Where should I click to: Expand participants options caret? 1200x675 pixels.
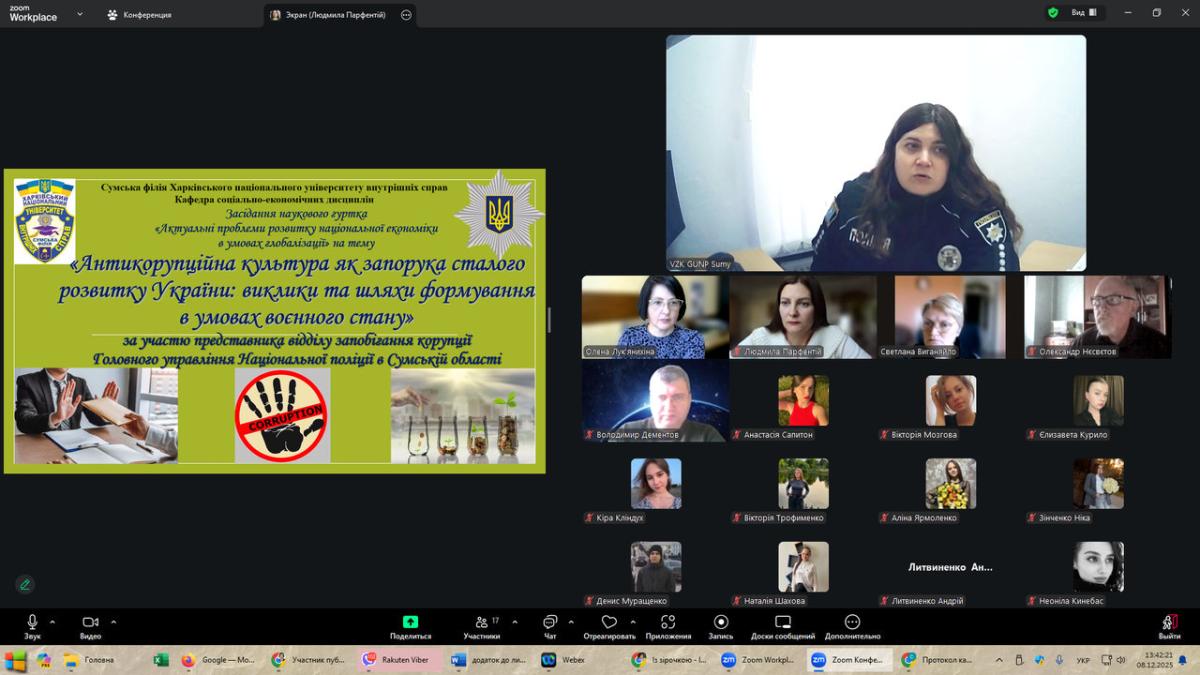[515, 621]
